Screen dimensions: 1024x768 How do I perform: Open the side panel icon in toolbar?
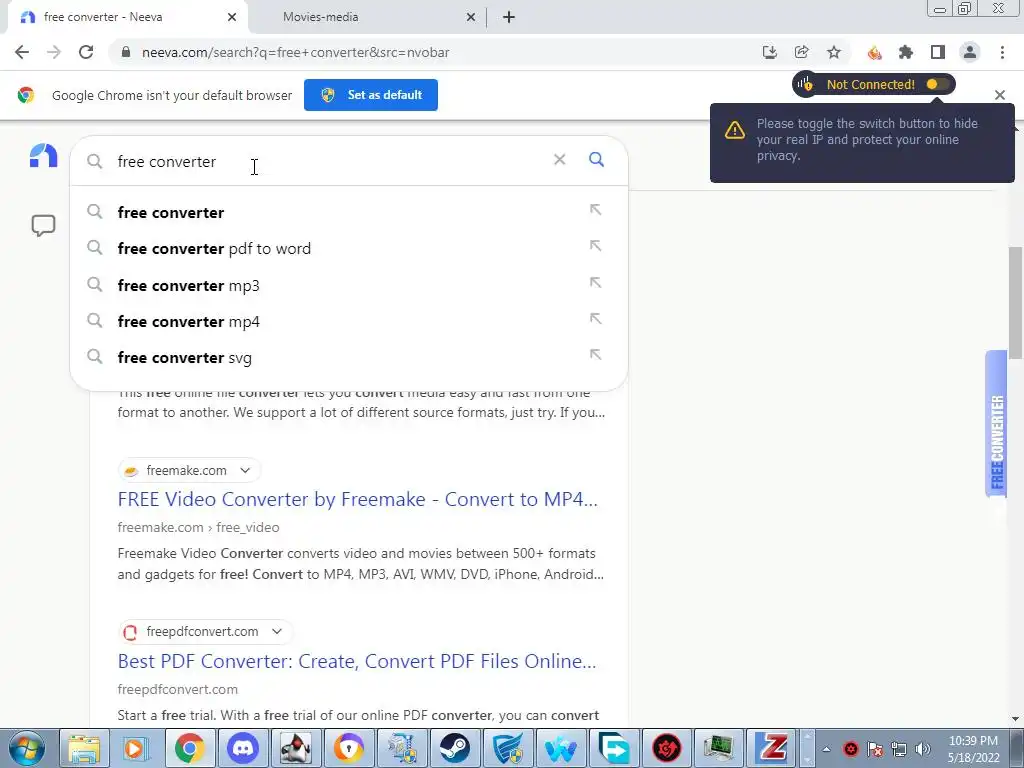938,52
